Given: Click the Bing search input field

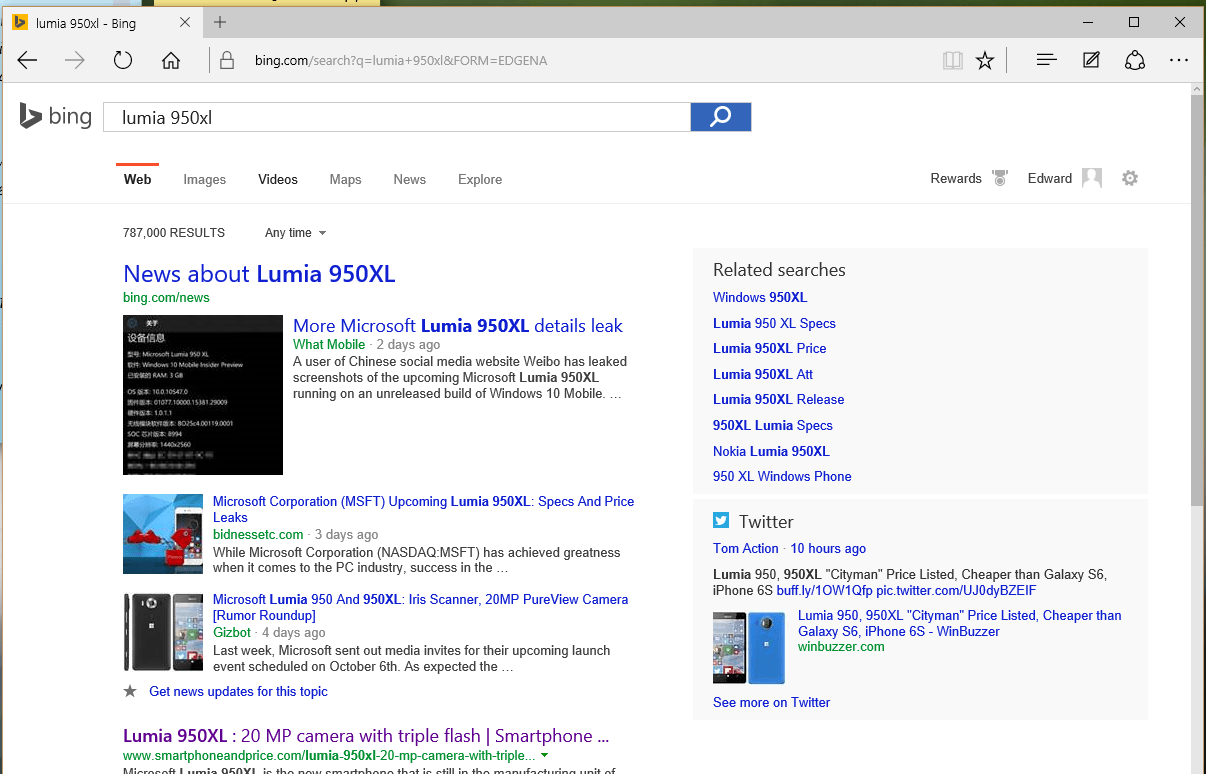Looking at the screenshot, I should (x=397, y=117).
